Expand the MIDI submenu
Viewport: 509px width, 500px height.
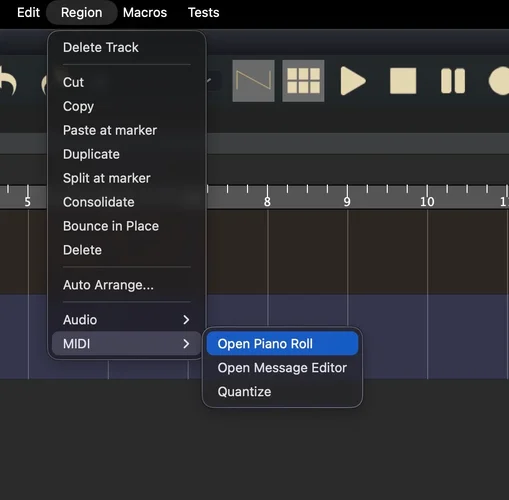[127, 344]
